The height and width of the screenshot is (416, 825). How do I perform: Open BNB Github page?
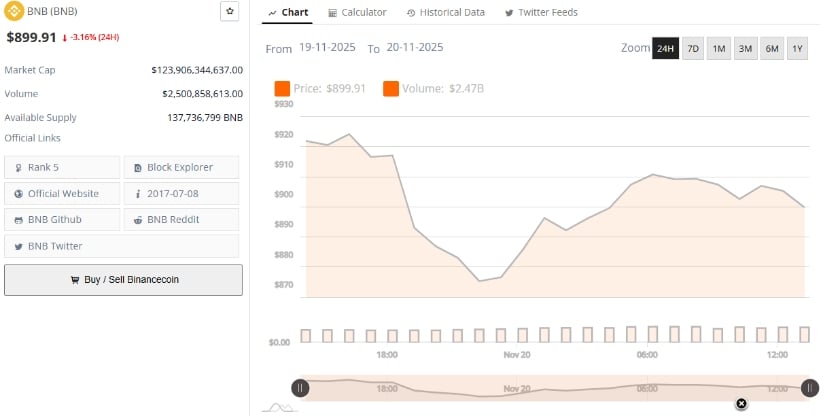click(x=62, y=219)
